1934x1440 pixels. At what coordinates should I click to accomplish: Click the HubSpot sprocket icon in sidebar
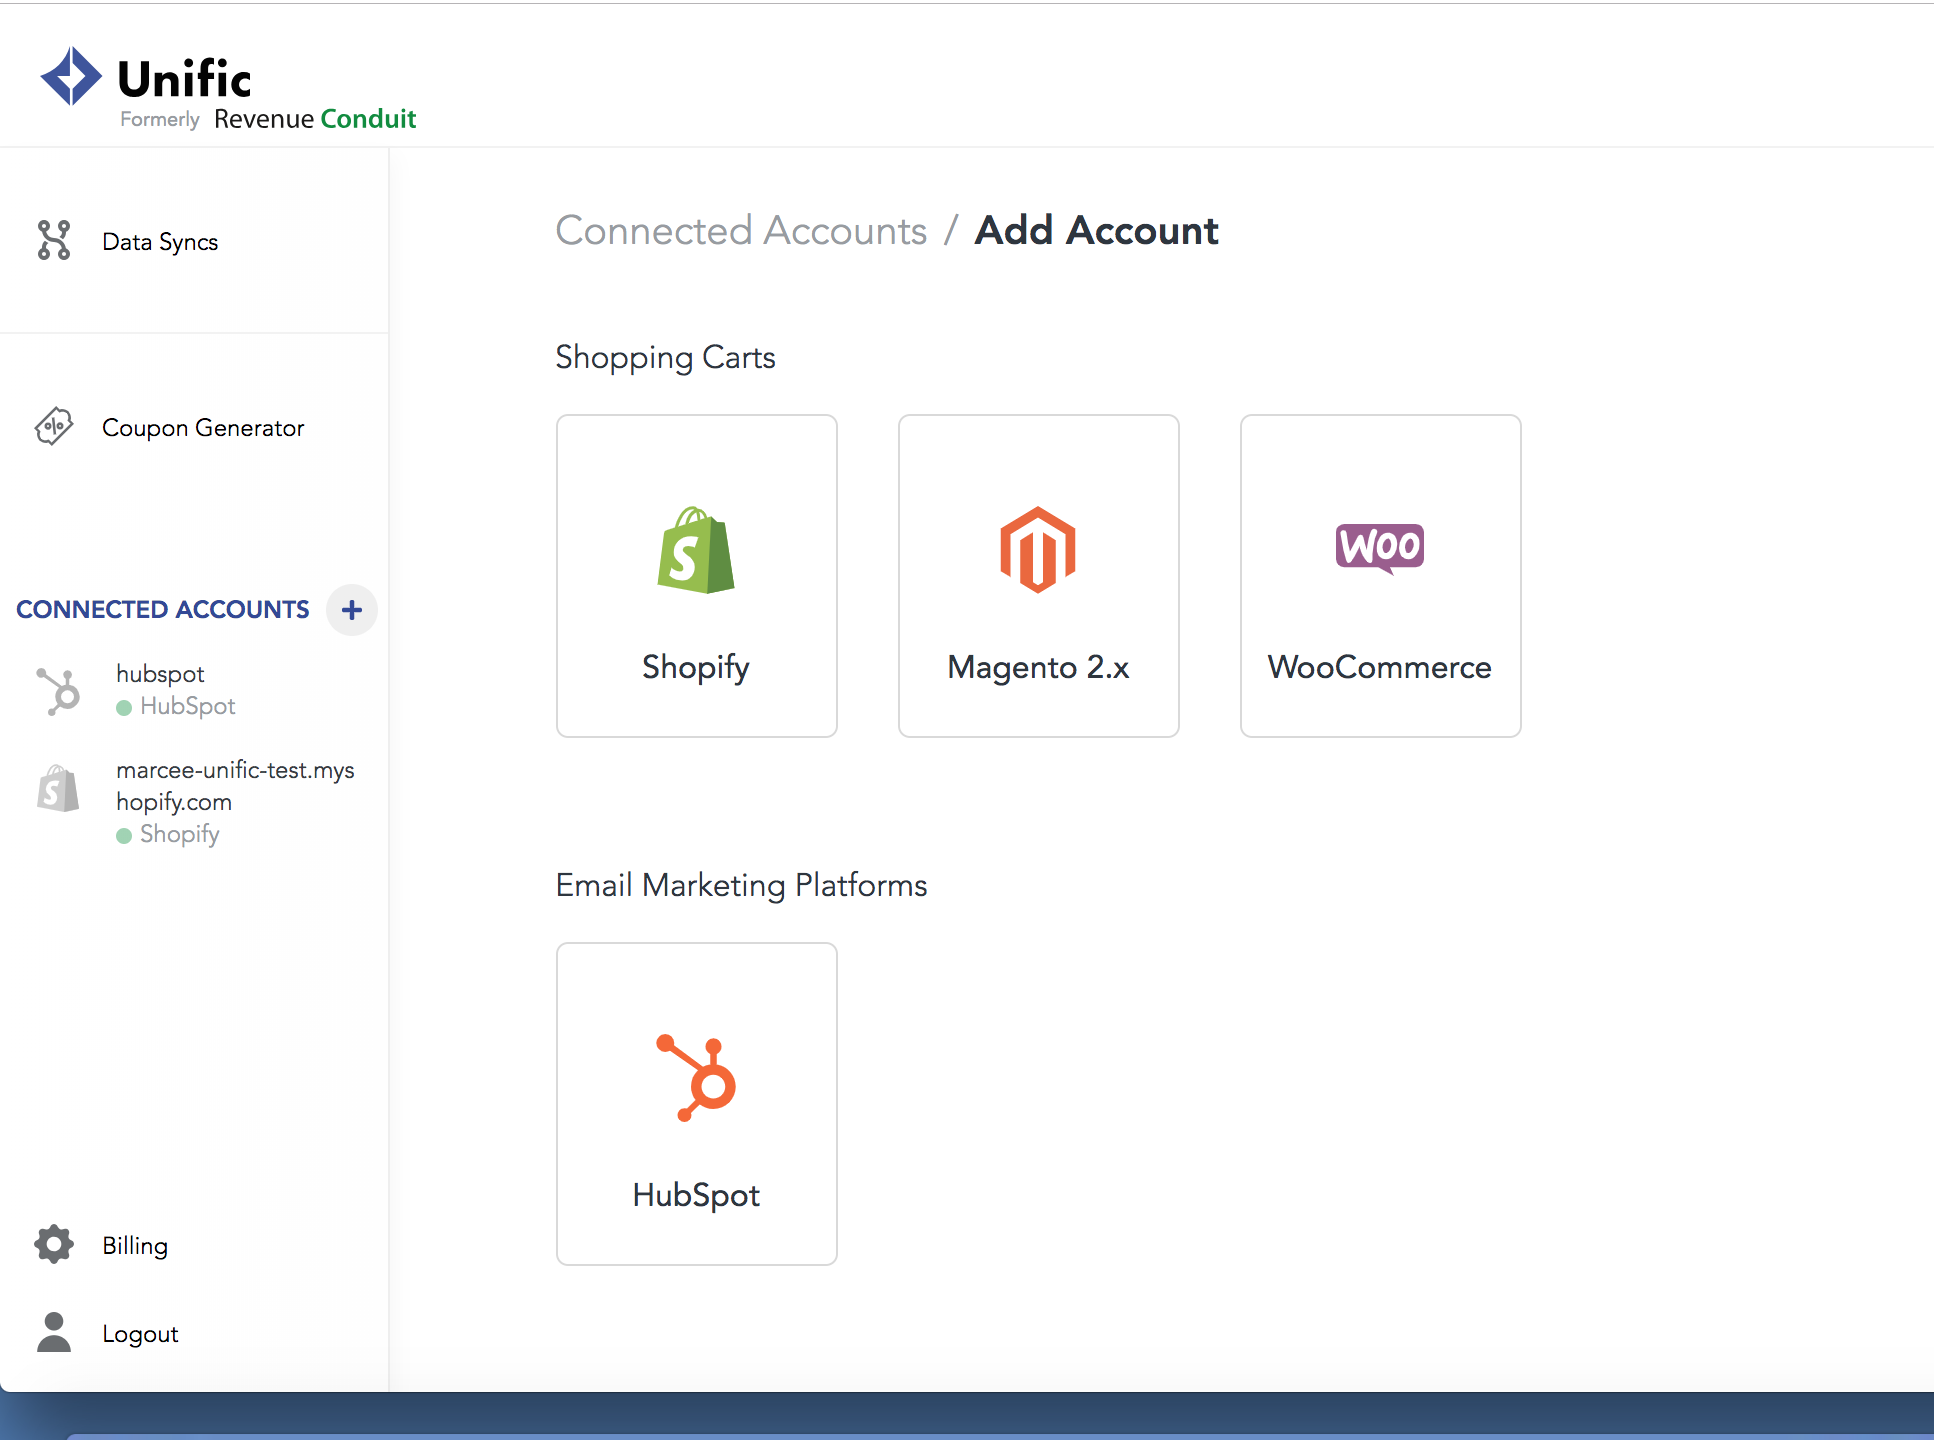point(59,691)
